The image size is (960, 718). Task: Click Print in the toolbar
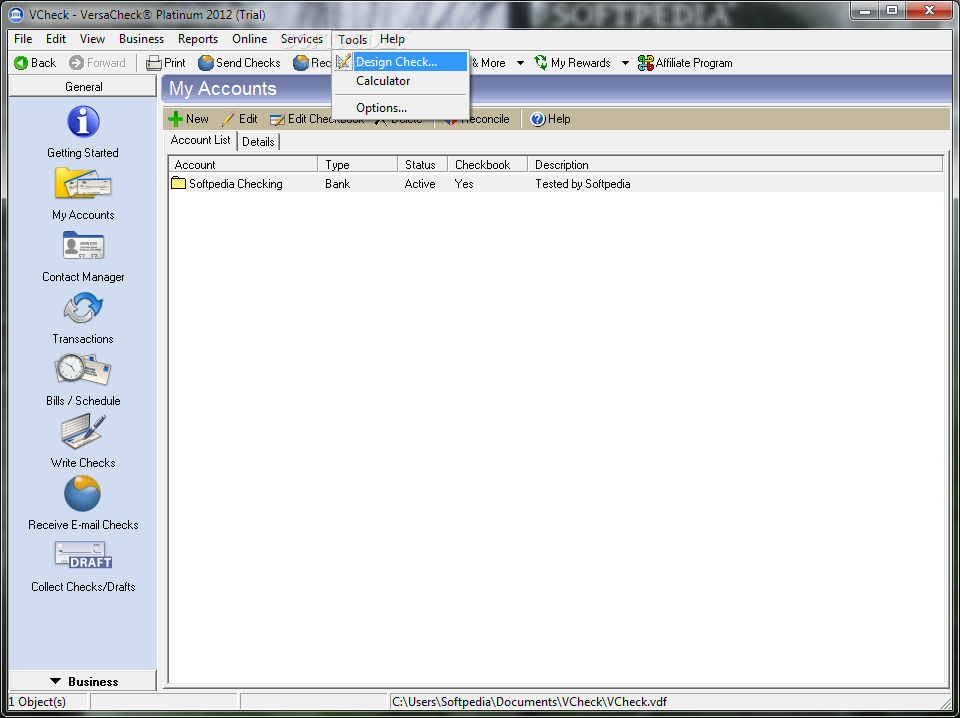166,62
